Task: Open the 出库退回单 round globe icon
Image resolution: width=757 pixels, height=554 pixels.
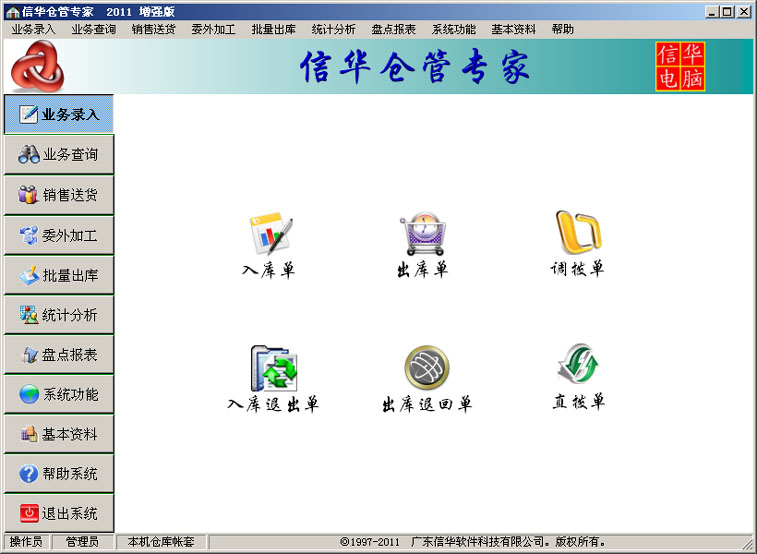Action: coord(427,368)
